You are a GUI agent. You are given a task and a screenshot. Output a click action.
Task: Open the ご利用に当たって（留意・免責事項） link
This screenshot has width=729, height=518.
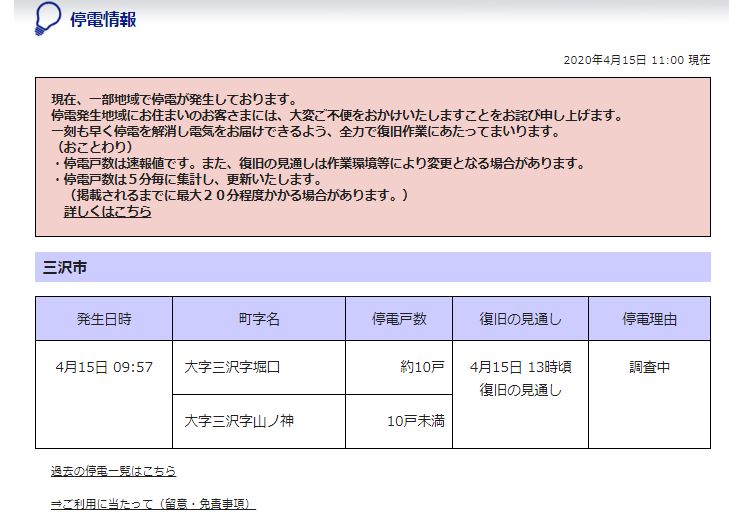[153, 504]
